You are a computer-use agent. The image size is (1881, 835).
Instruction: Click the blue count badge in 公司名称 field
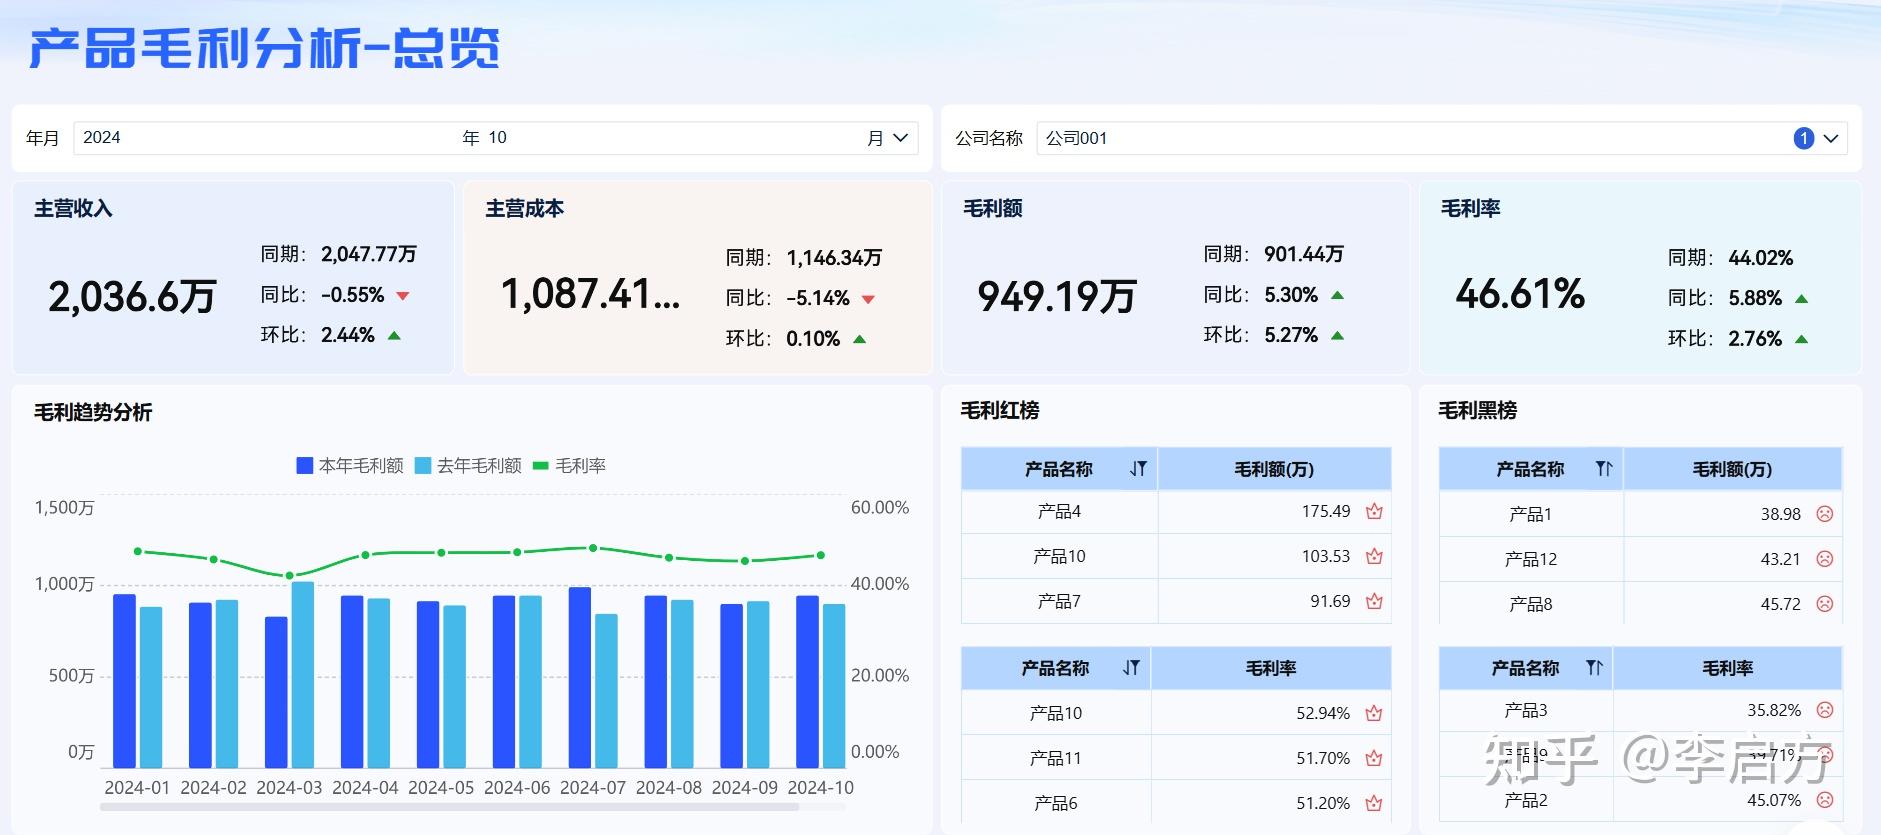point(1804,139)
